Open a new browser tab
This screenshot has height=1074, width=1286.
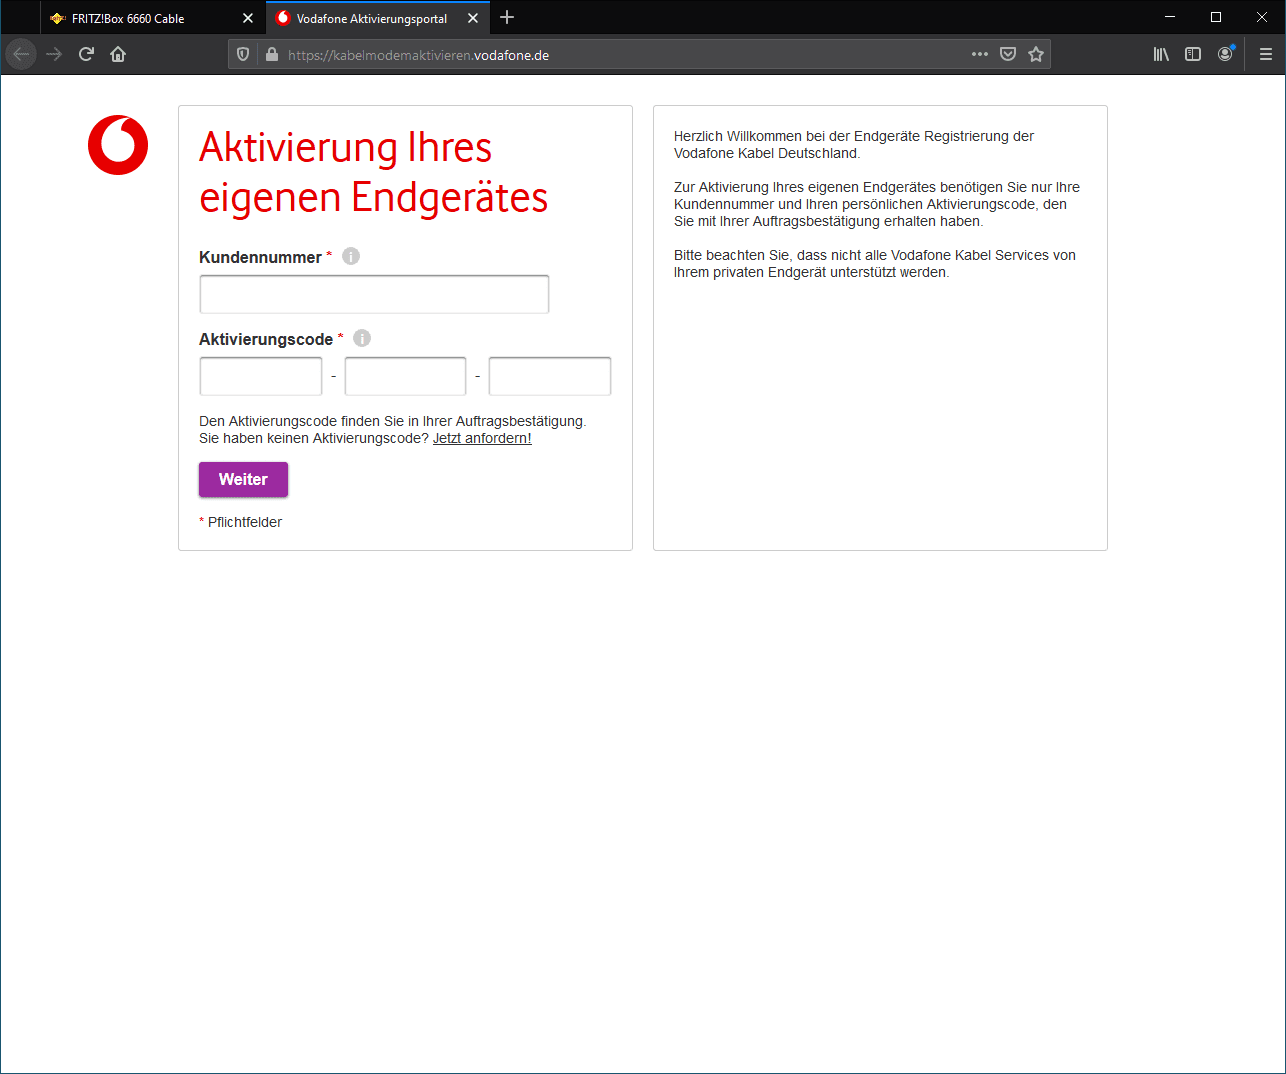[507, 18]
